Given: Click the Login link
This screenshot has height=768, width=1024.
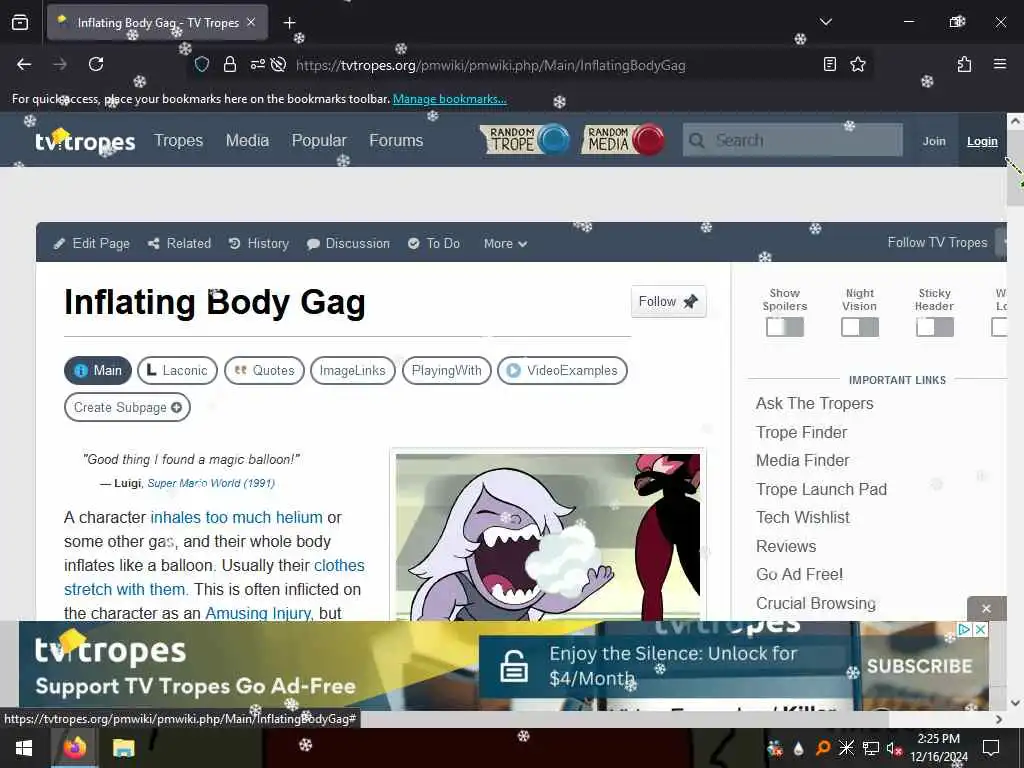Looking at the screenshot, I should (x=982, y=141).
